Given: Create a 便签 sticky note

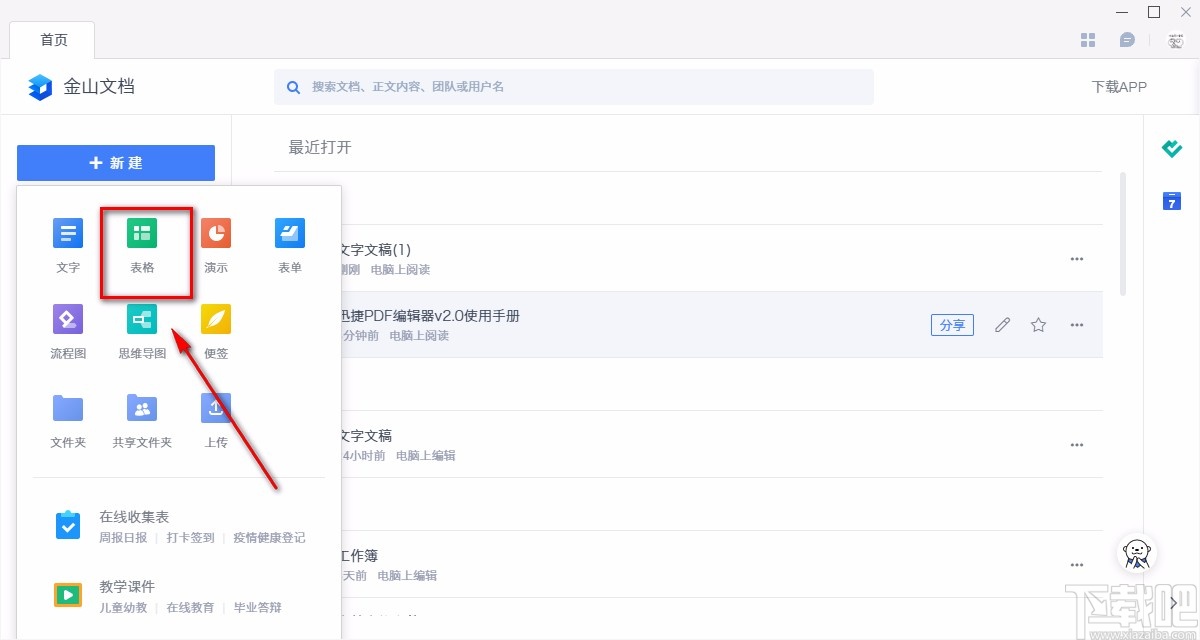Looking at the screenshot, I should 215,333.
